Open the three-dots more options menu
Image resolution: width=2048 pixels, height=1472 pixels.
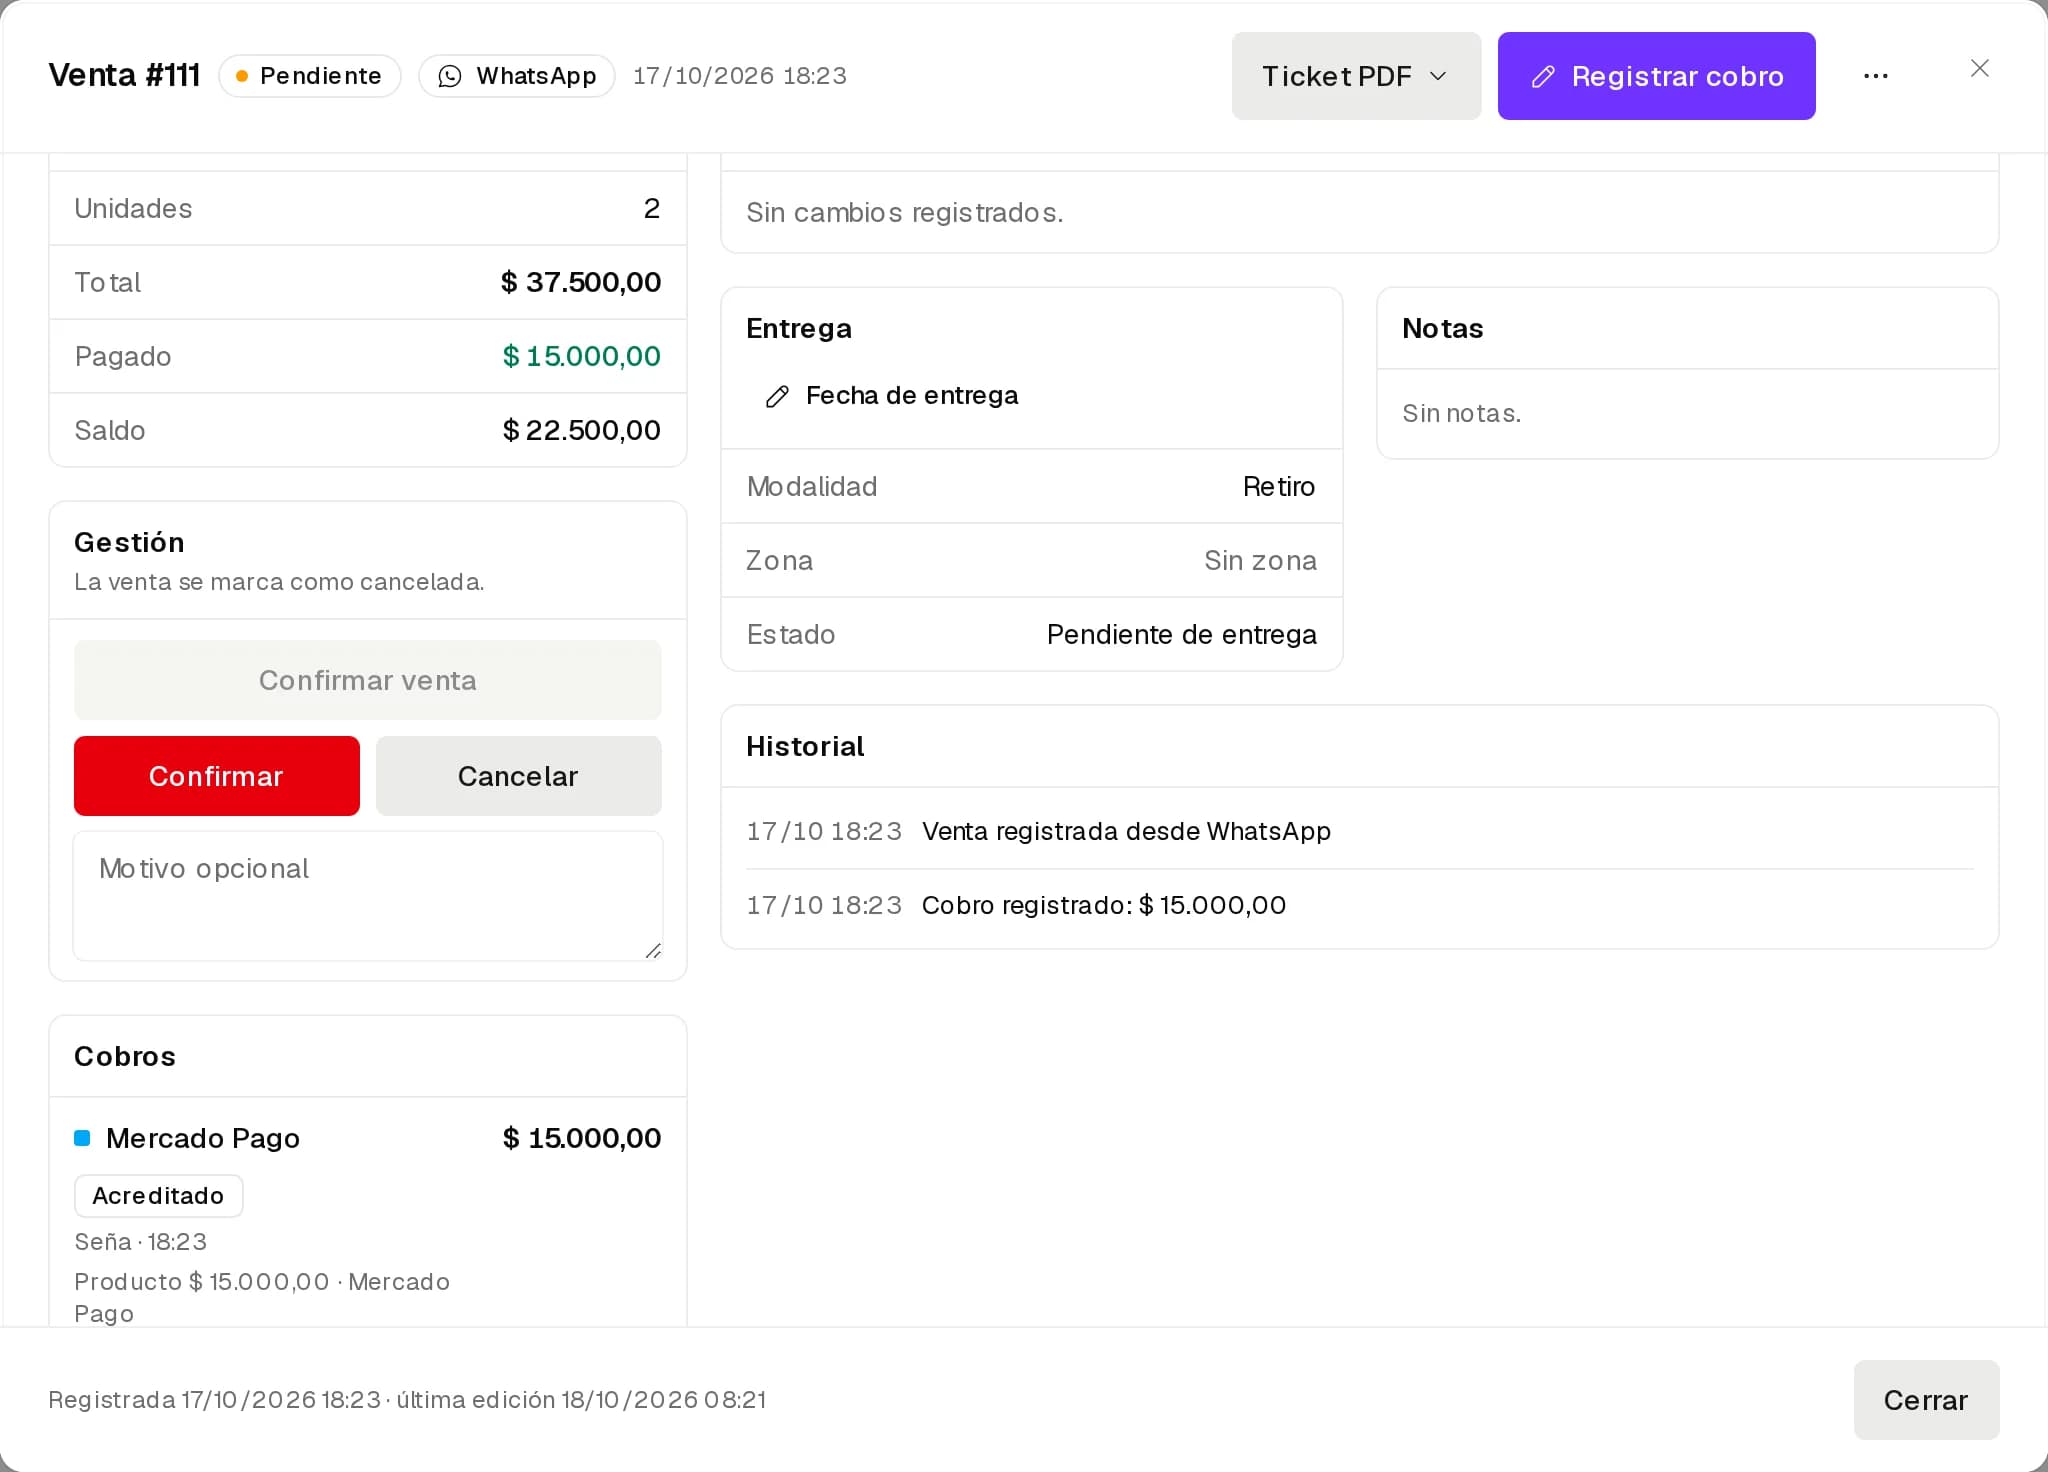pos(1876,76)
